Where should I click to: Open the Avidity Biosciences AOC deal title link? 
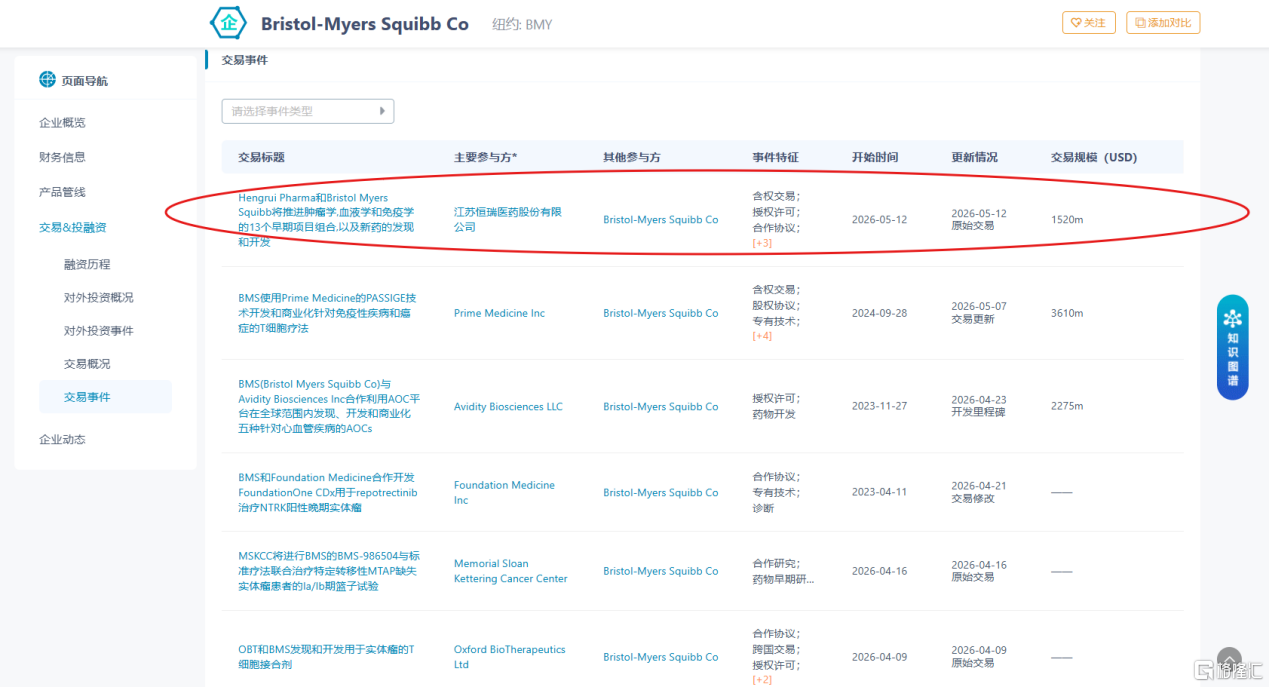pyautogui.click(x=329, y=406)
